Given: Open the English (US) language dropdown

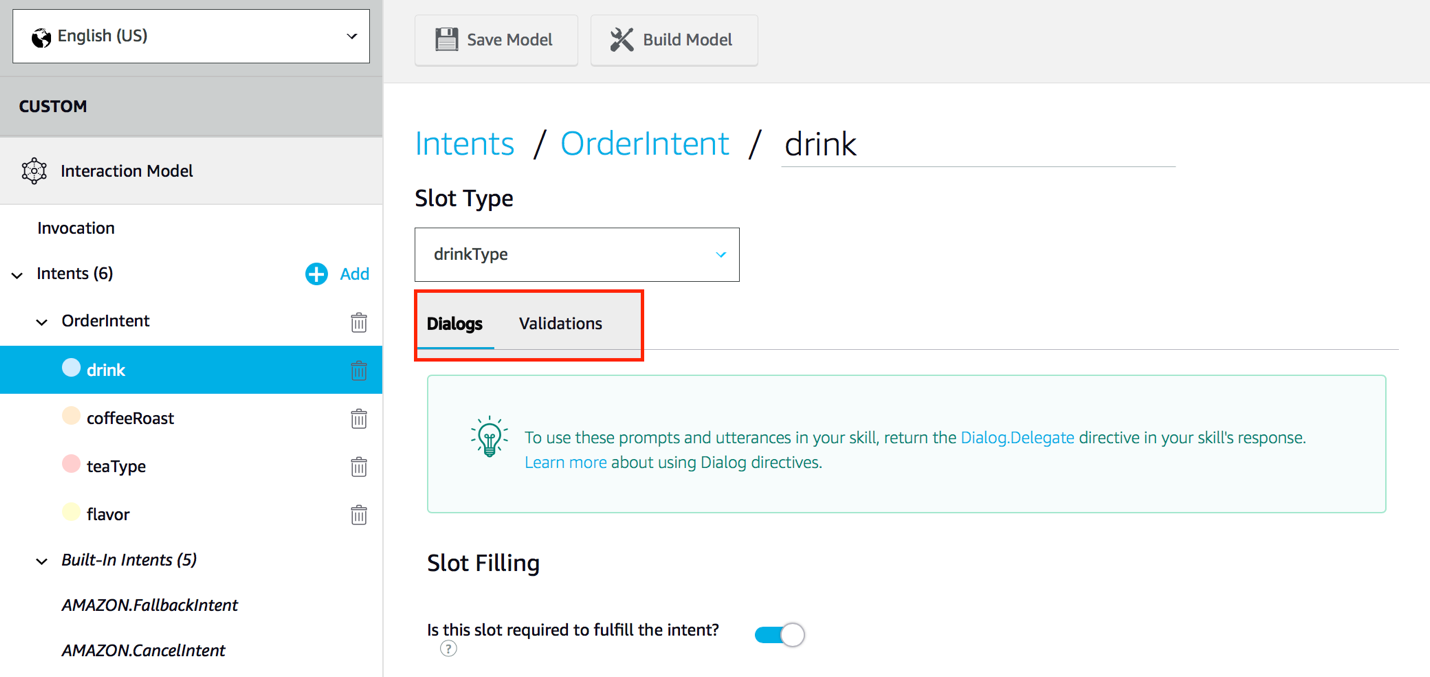Looking at the screenshot, I should click(x=191, y=36).
